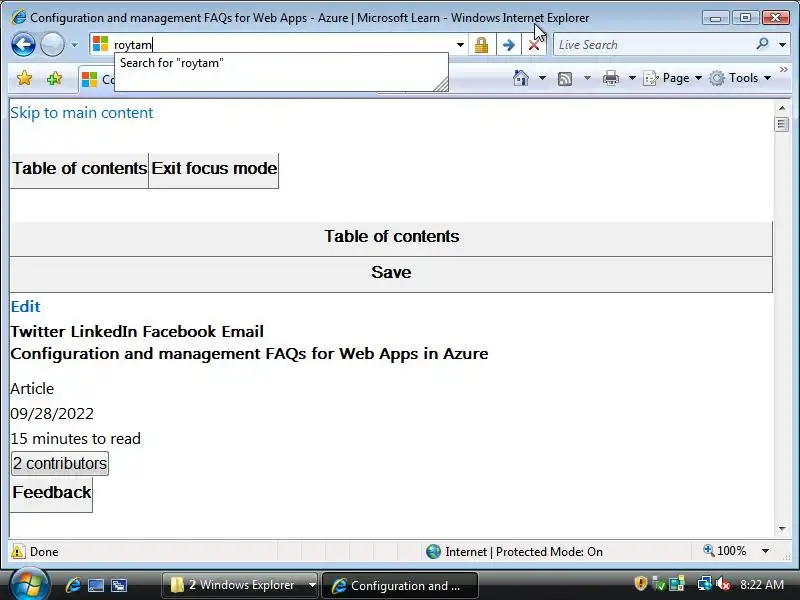Click the muted volume tray icon
This screenshot has width=800, height=600.
pyautogui.click(x=722, y=583)
